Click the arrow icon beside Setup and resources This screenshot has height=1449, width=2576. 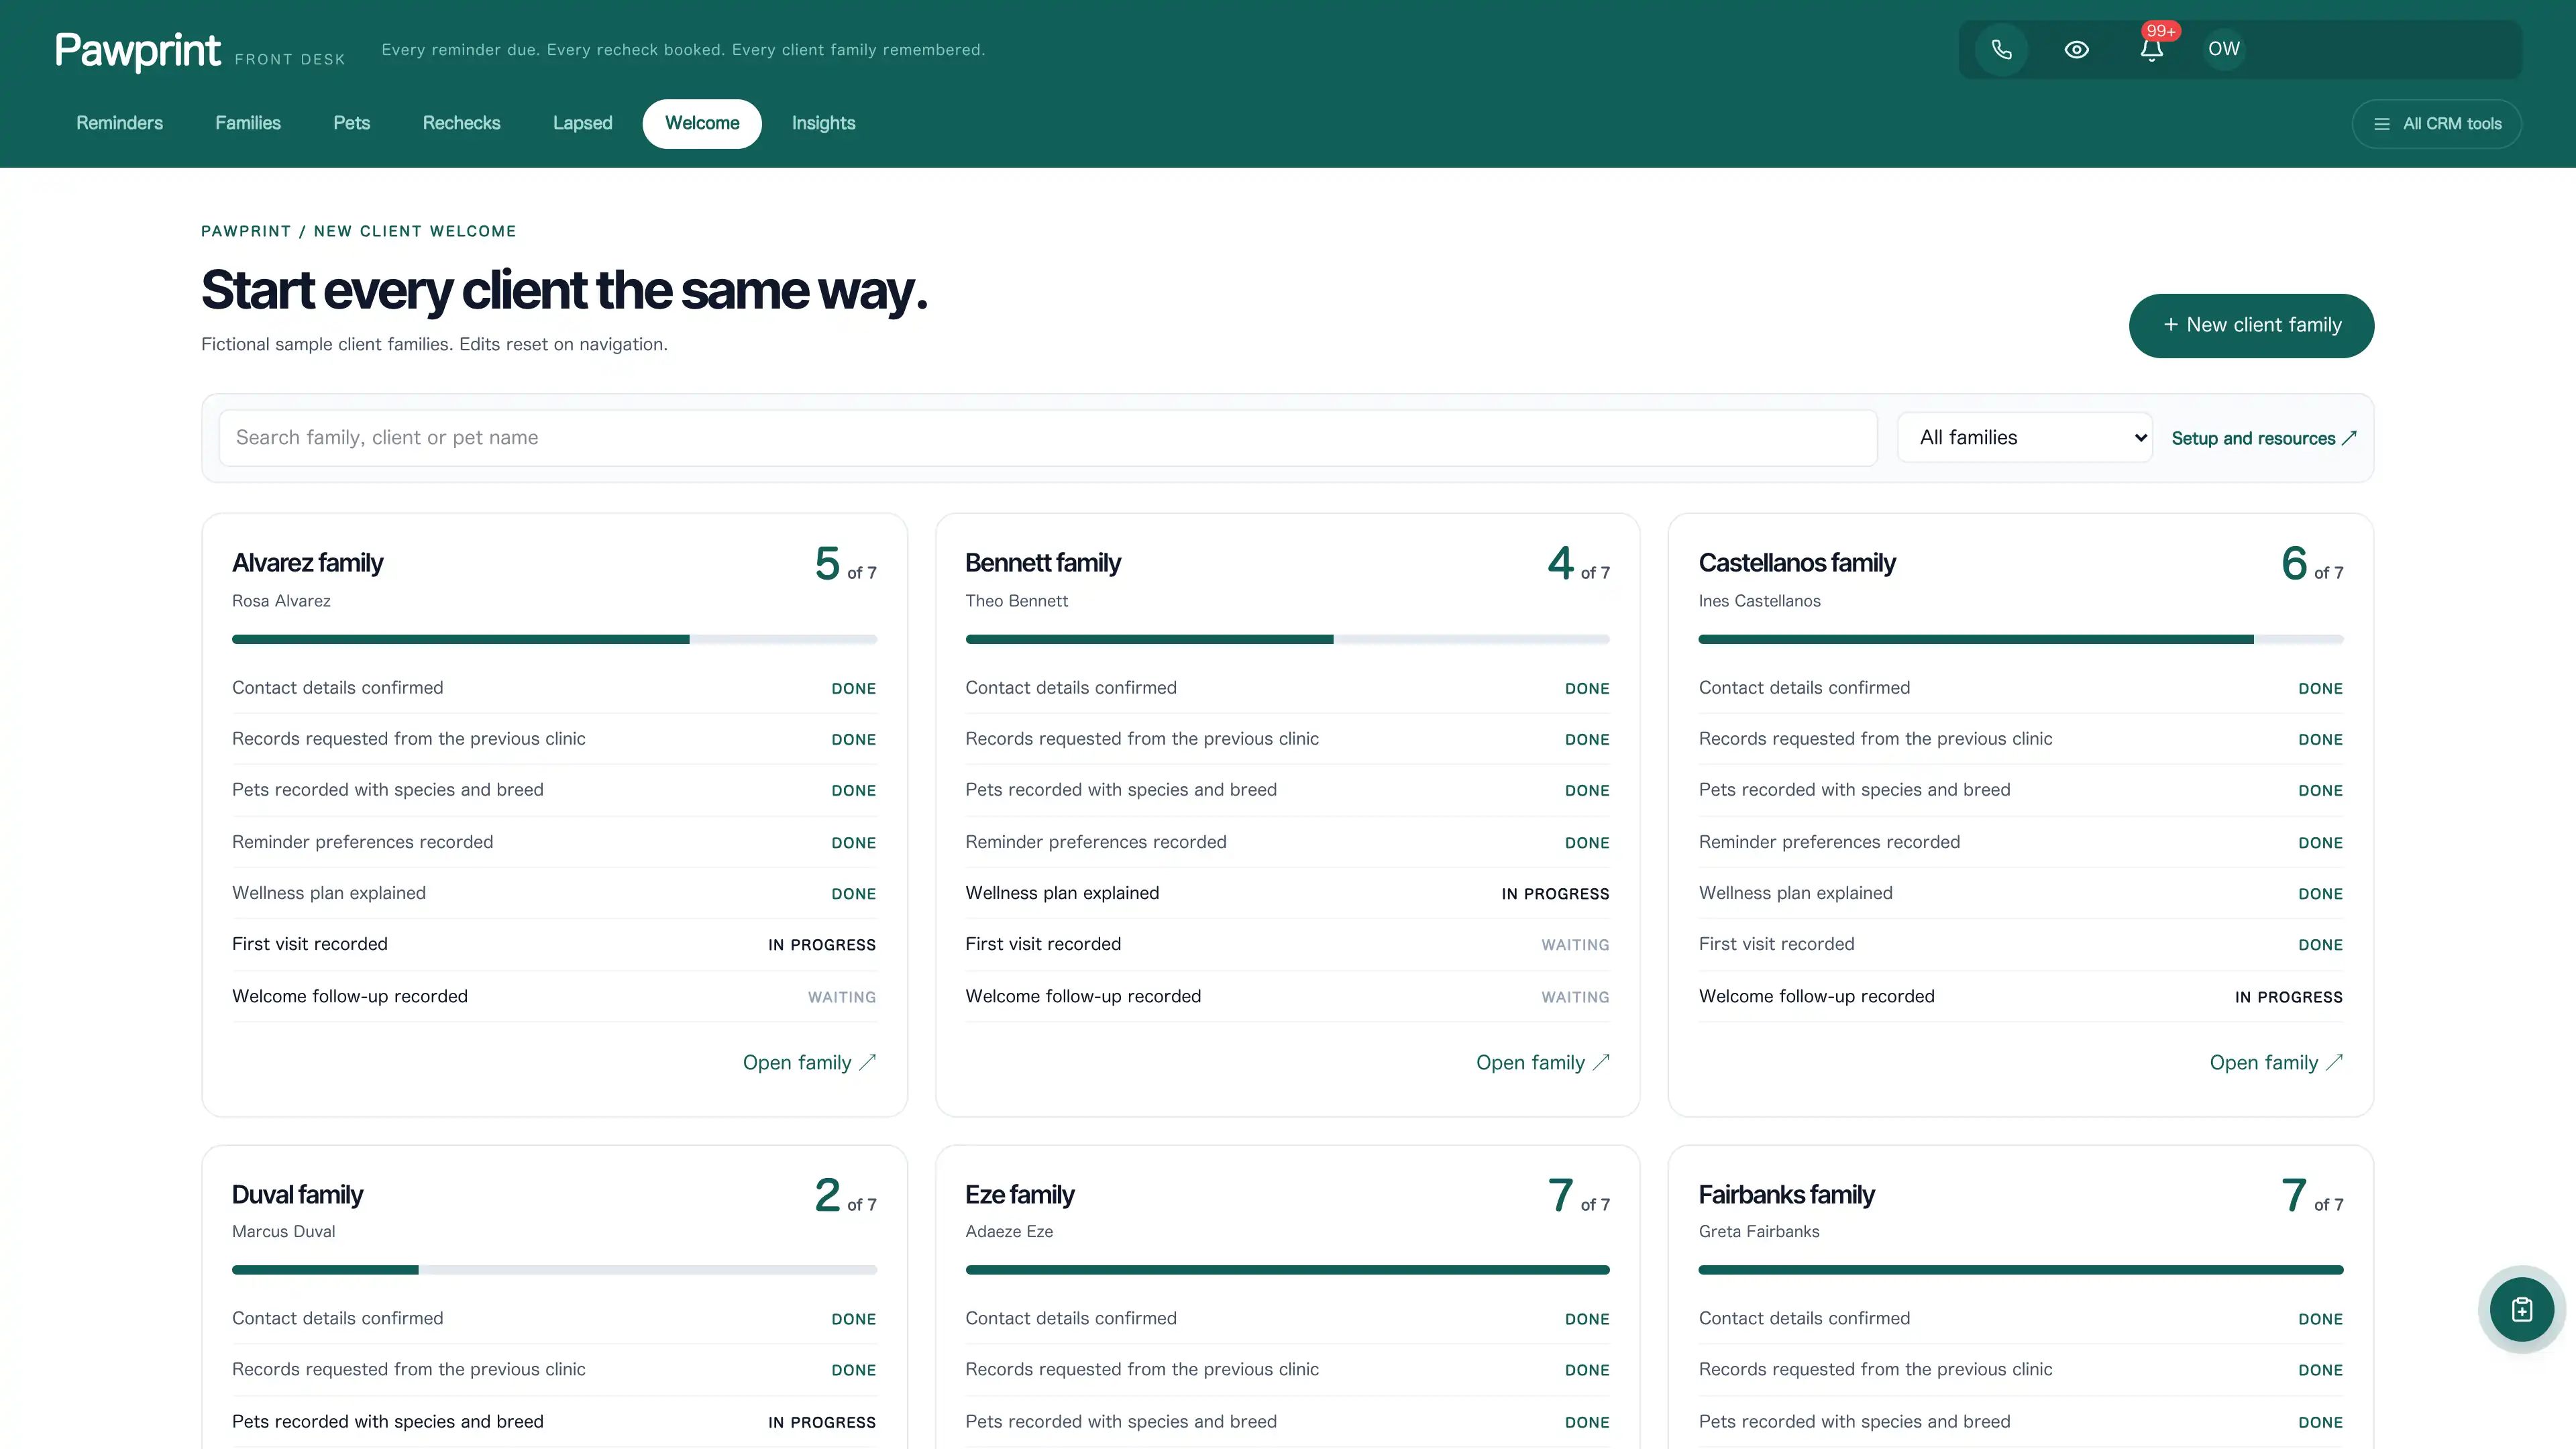(x=2348, y=438)
